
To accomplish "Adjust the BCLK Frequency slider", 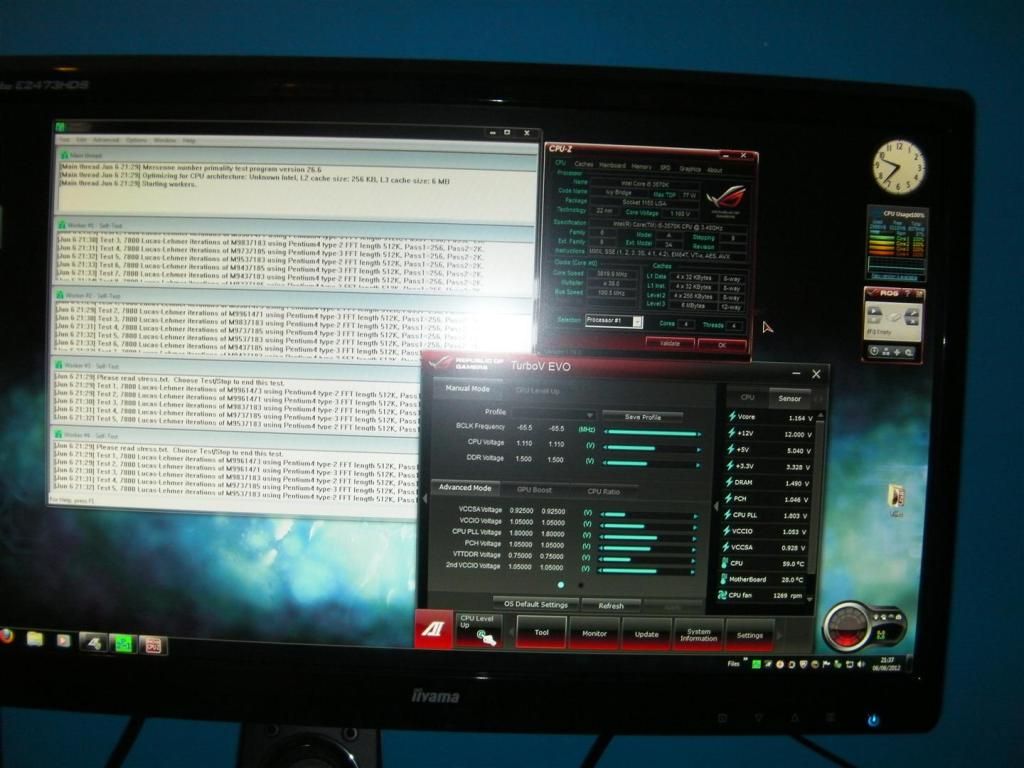I will click(651, 432).
